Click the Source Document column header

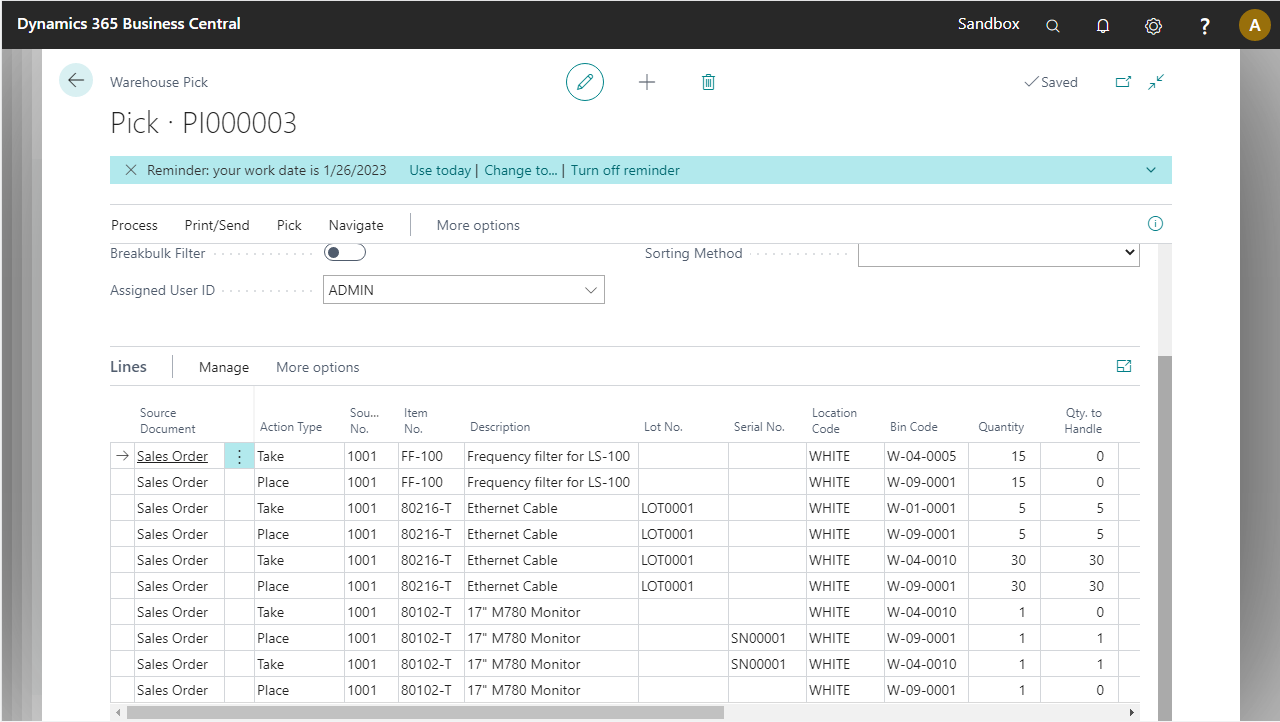click(x=168, y=421)
